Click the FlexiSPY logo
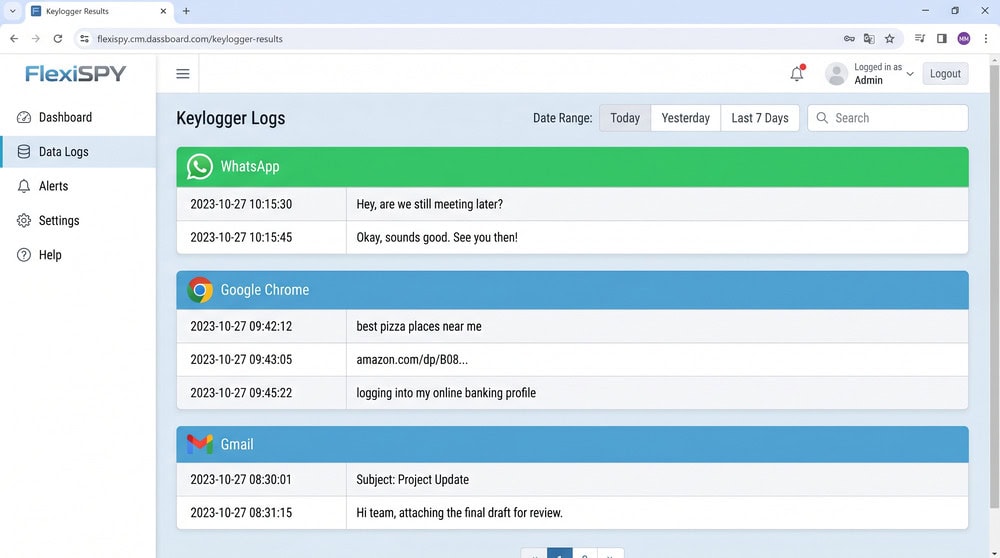Viewport: 1000px width, 558px height. tap(75, 74)
